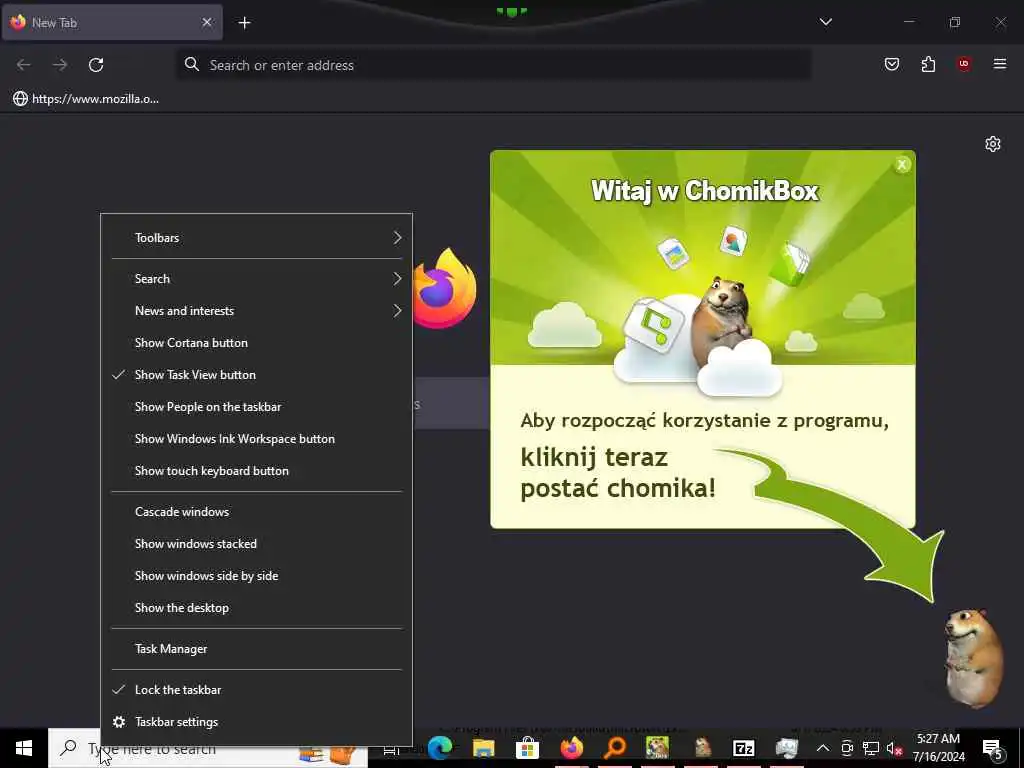Click the taskbar search magnifier icon
Screen dimensions: 1024x768
click(x=68, y=748)
